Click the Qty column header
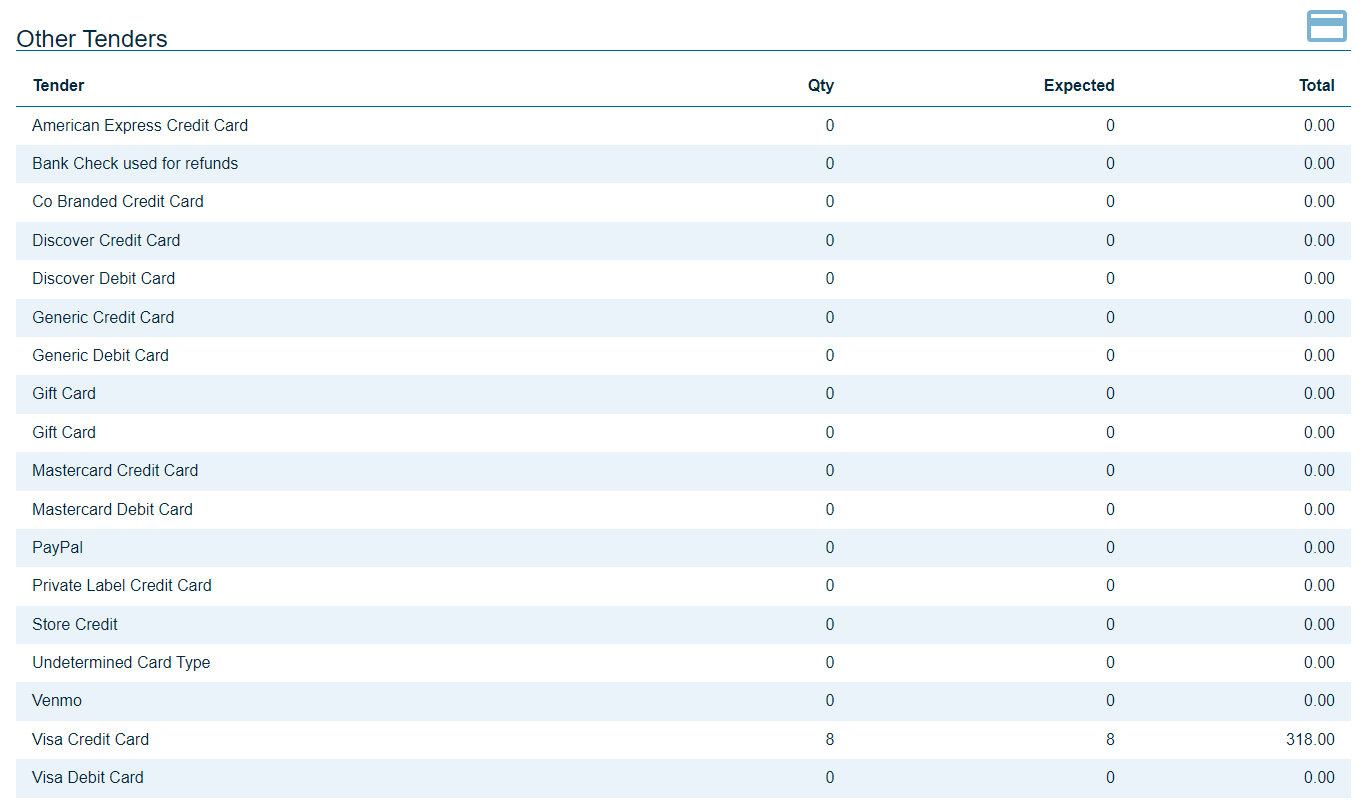This screenshot has width=1365, height=805. (x=820, y=86)
